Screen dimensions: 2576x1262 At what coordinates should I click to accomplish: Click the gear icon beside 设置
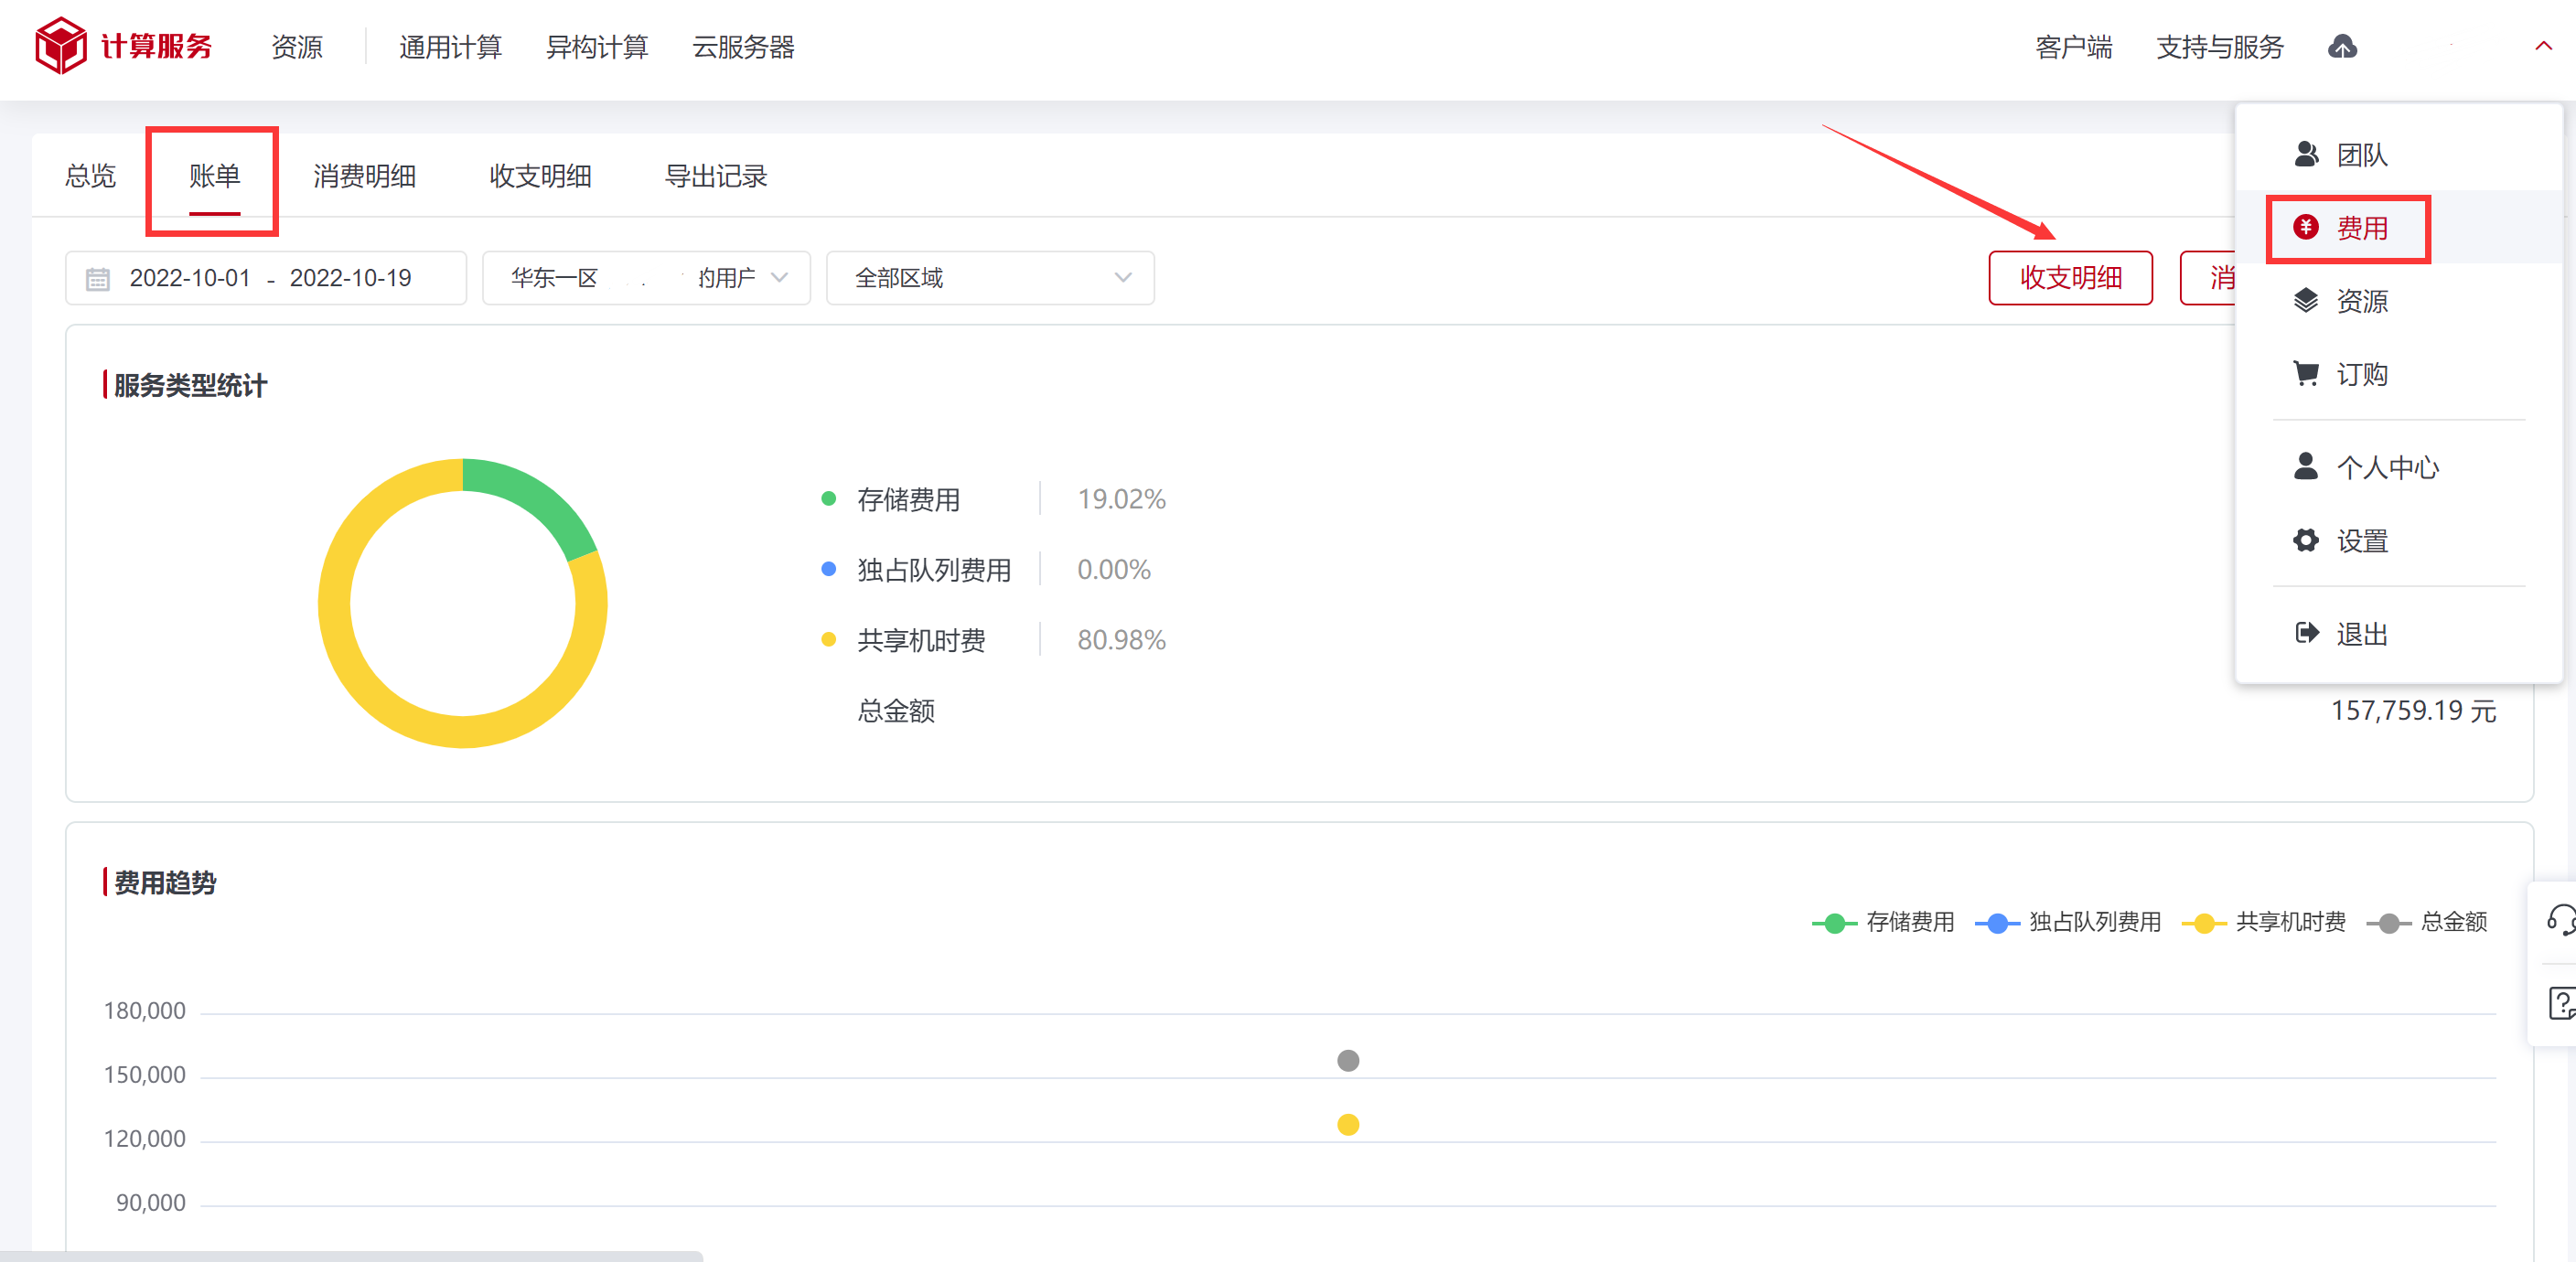coord(2306,540)
